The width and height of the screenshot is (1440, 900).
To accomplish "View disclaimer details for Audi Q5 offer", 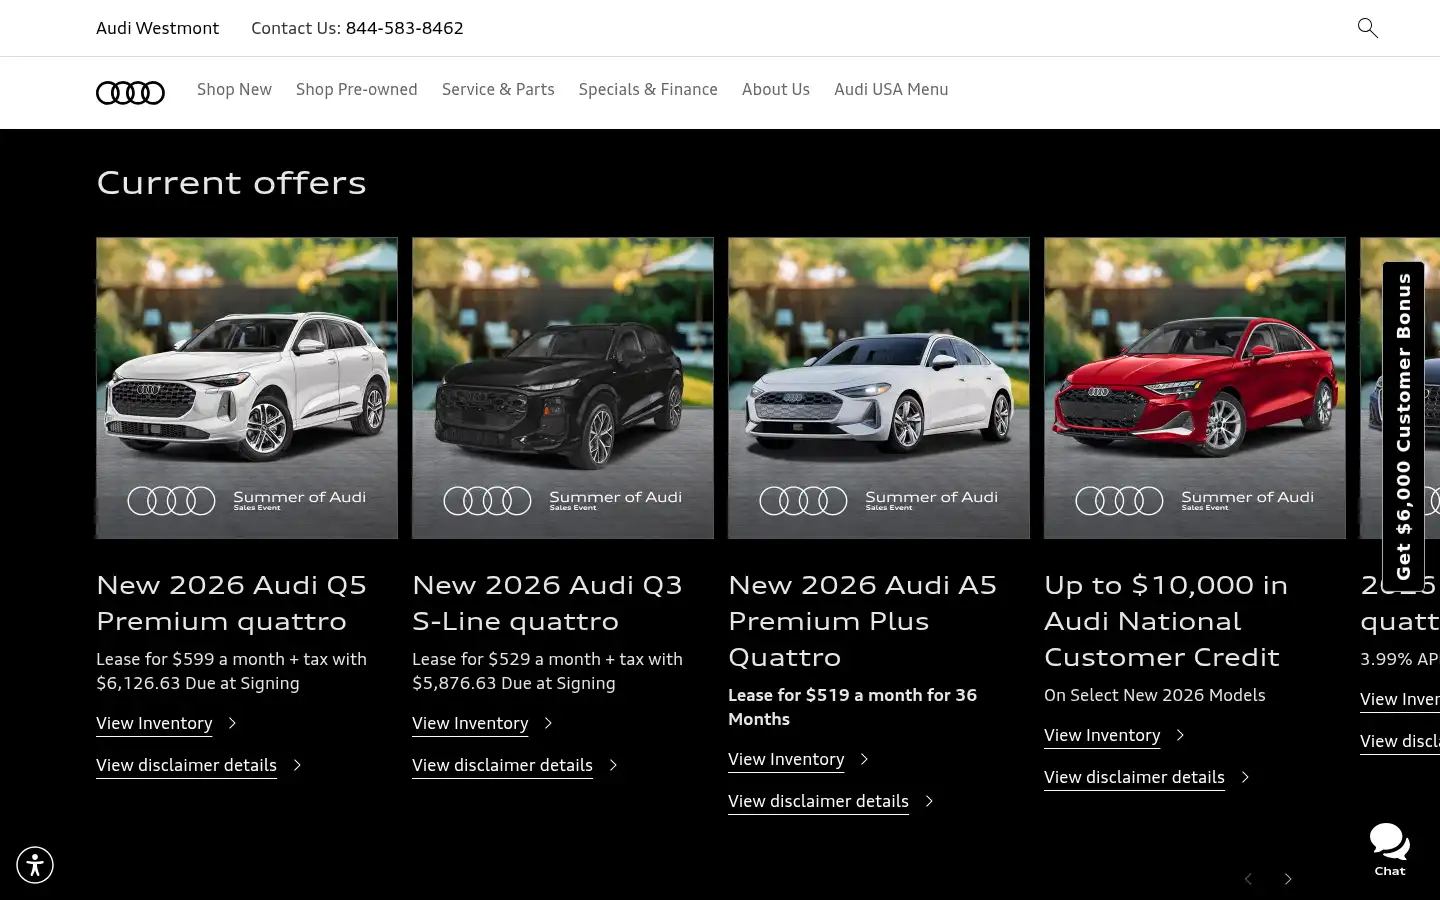I will pos(186,765).
